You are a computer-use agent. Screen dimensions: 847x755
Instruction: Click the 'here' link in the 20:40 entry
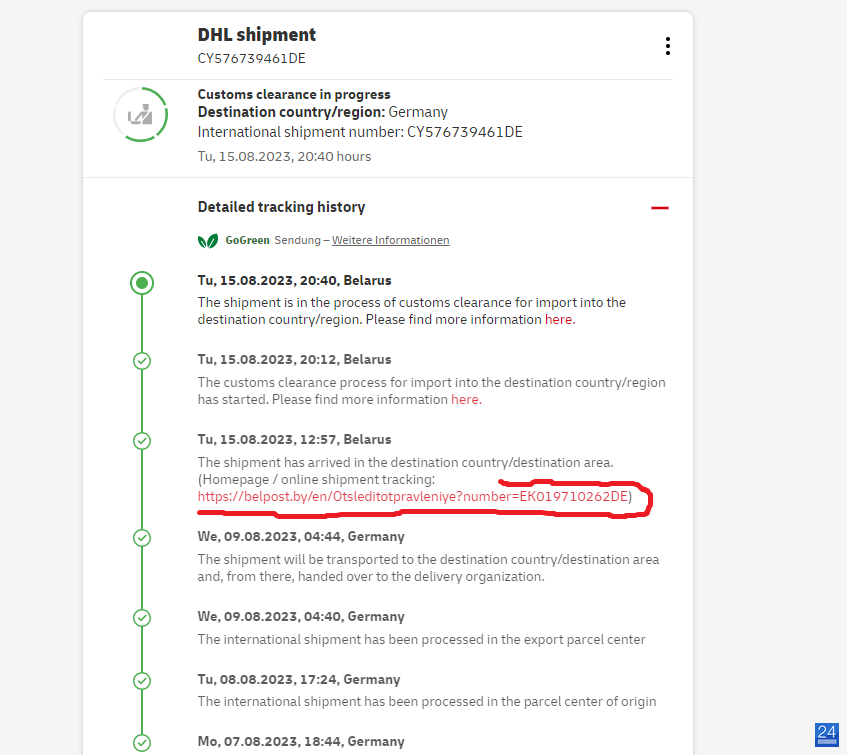(560, 319)
